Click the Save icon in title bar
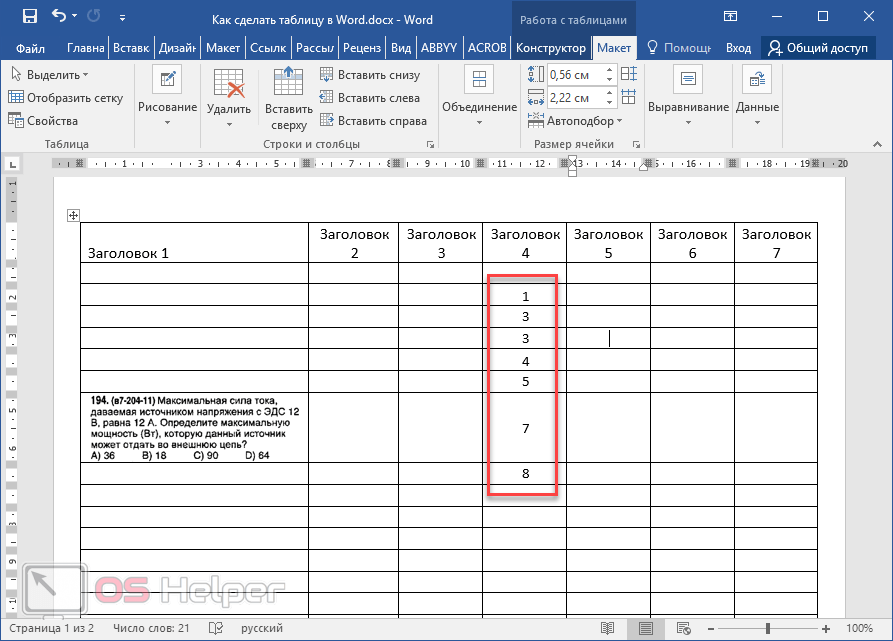 [x=29, y=17]
